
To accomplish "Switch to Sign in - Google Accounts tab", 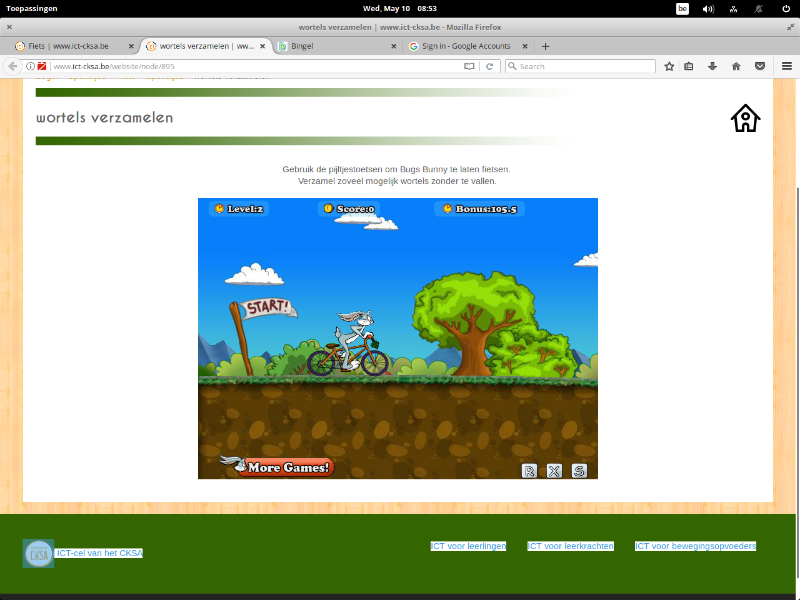I will (x=466, y=46).
